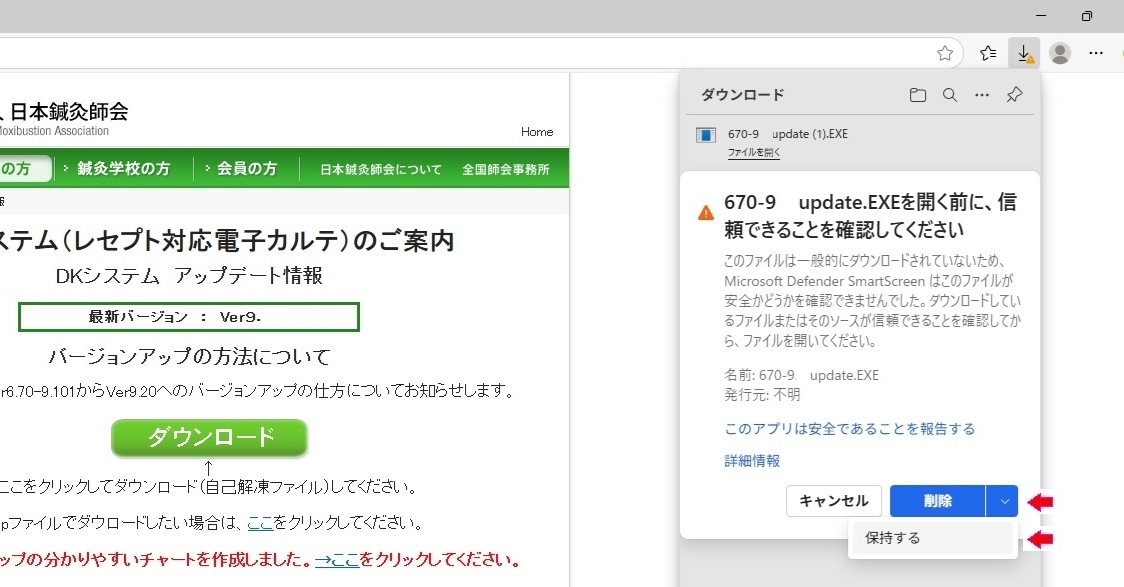Open the user profile avatar
The width and height of the screenshot is (1124, 587).
point(1060,53)
